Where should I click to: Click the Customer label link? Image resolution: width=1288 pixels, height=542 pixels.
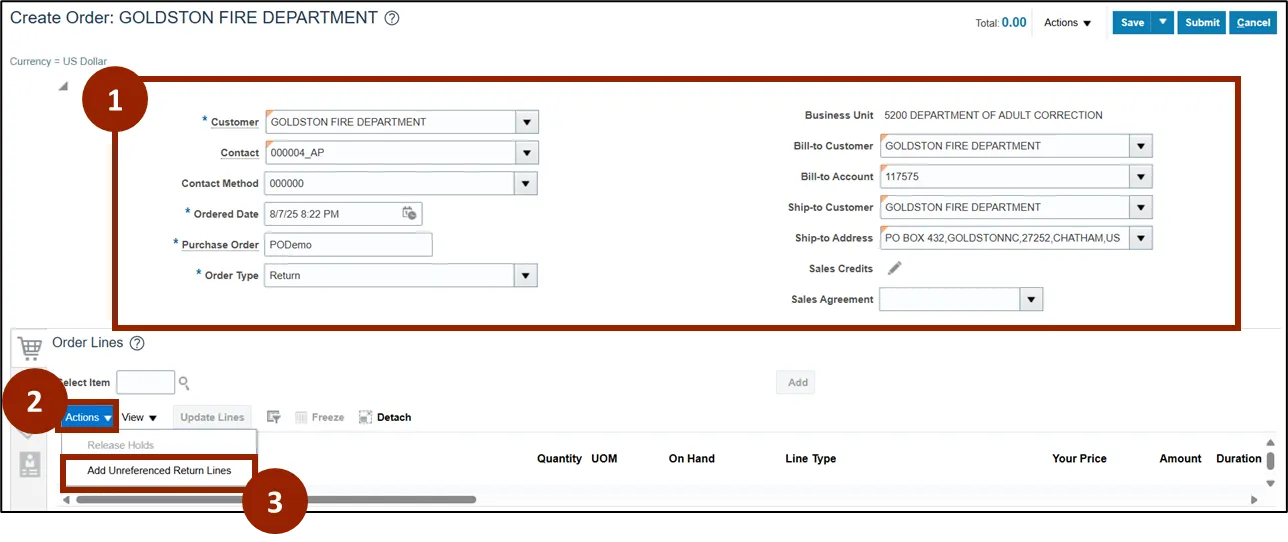pos(235,122)
